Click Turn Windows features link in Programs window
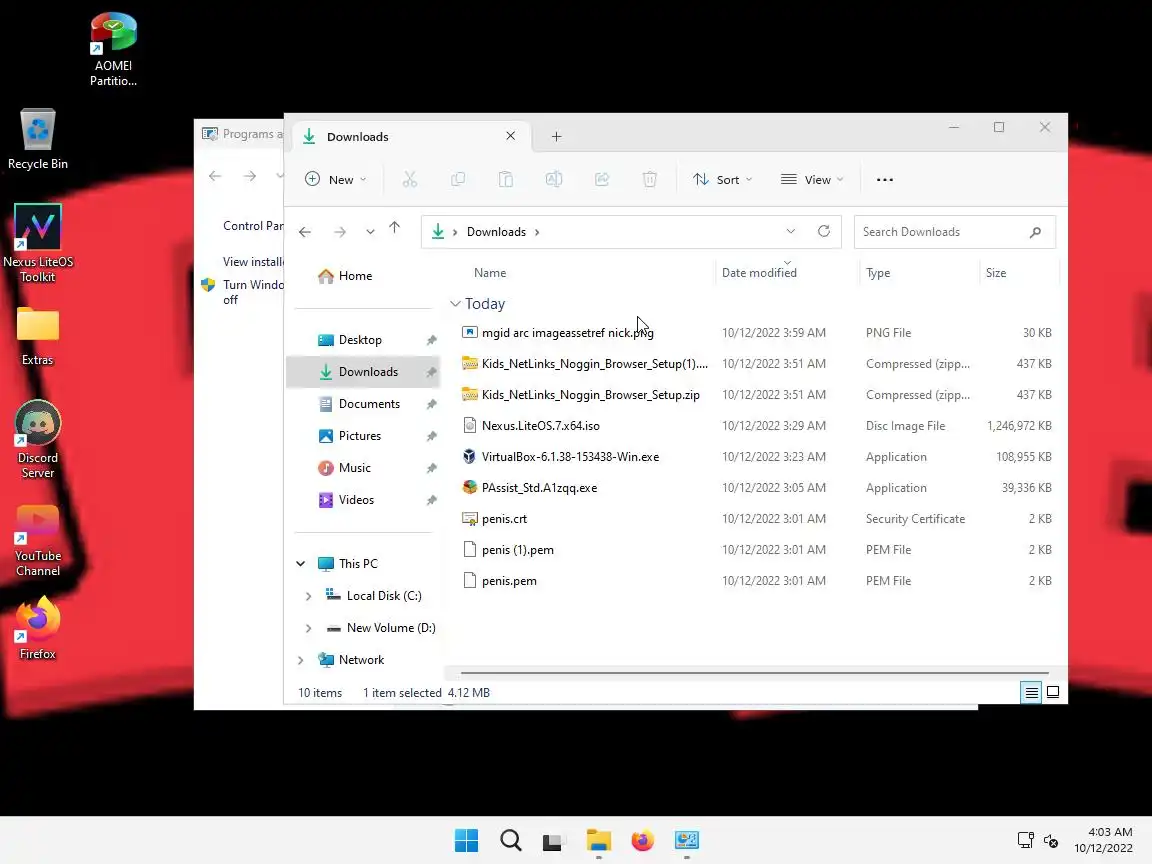Image resolution: width=1152 pixels, height=864 pixels. point(253,292)
